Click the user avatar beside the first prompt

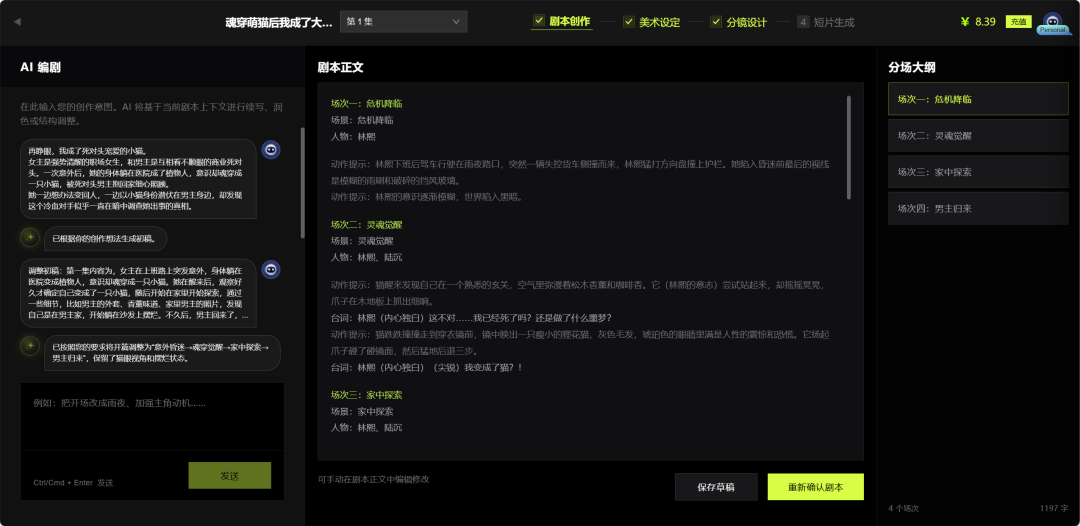pos(271,149)
